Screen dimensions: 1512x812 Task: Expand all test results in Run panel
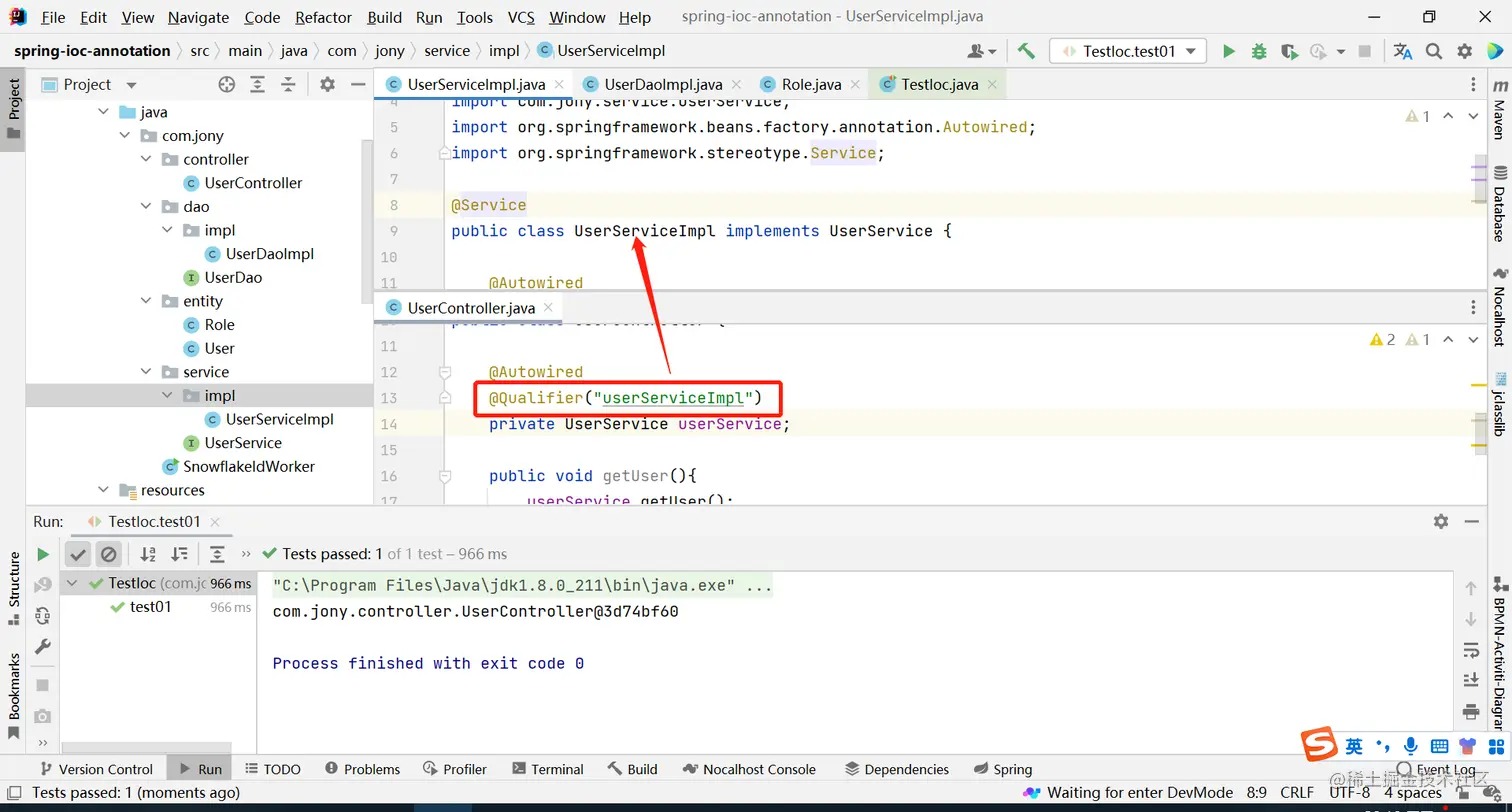pos(217,554)
